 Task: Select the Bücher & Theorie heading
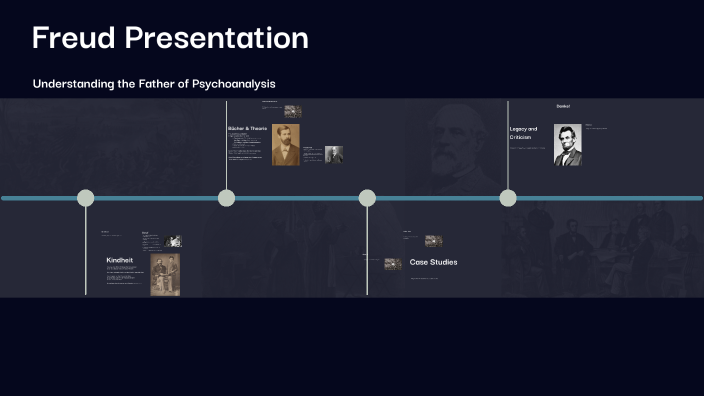click(x=247, y=128)
